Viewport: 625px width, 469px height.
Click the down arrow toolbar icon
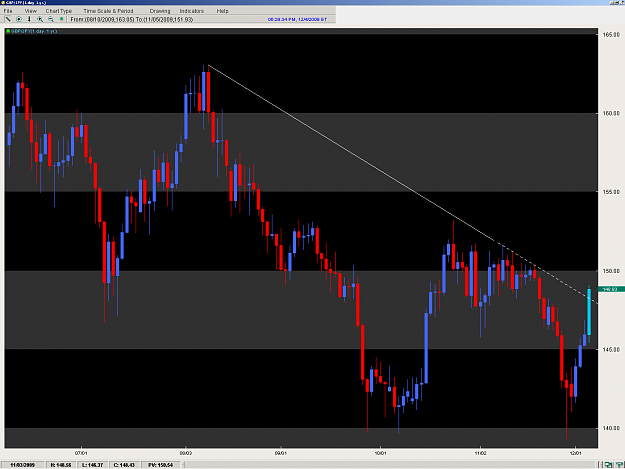(29, 19)
